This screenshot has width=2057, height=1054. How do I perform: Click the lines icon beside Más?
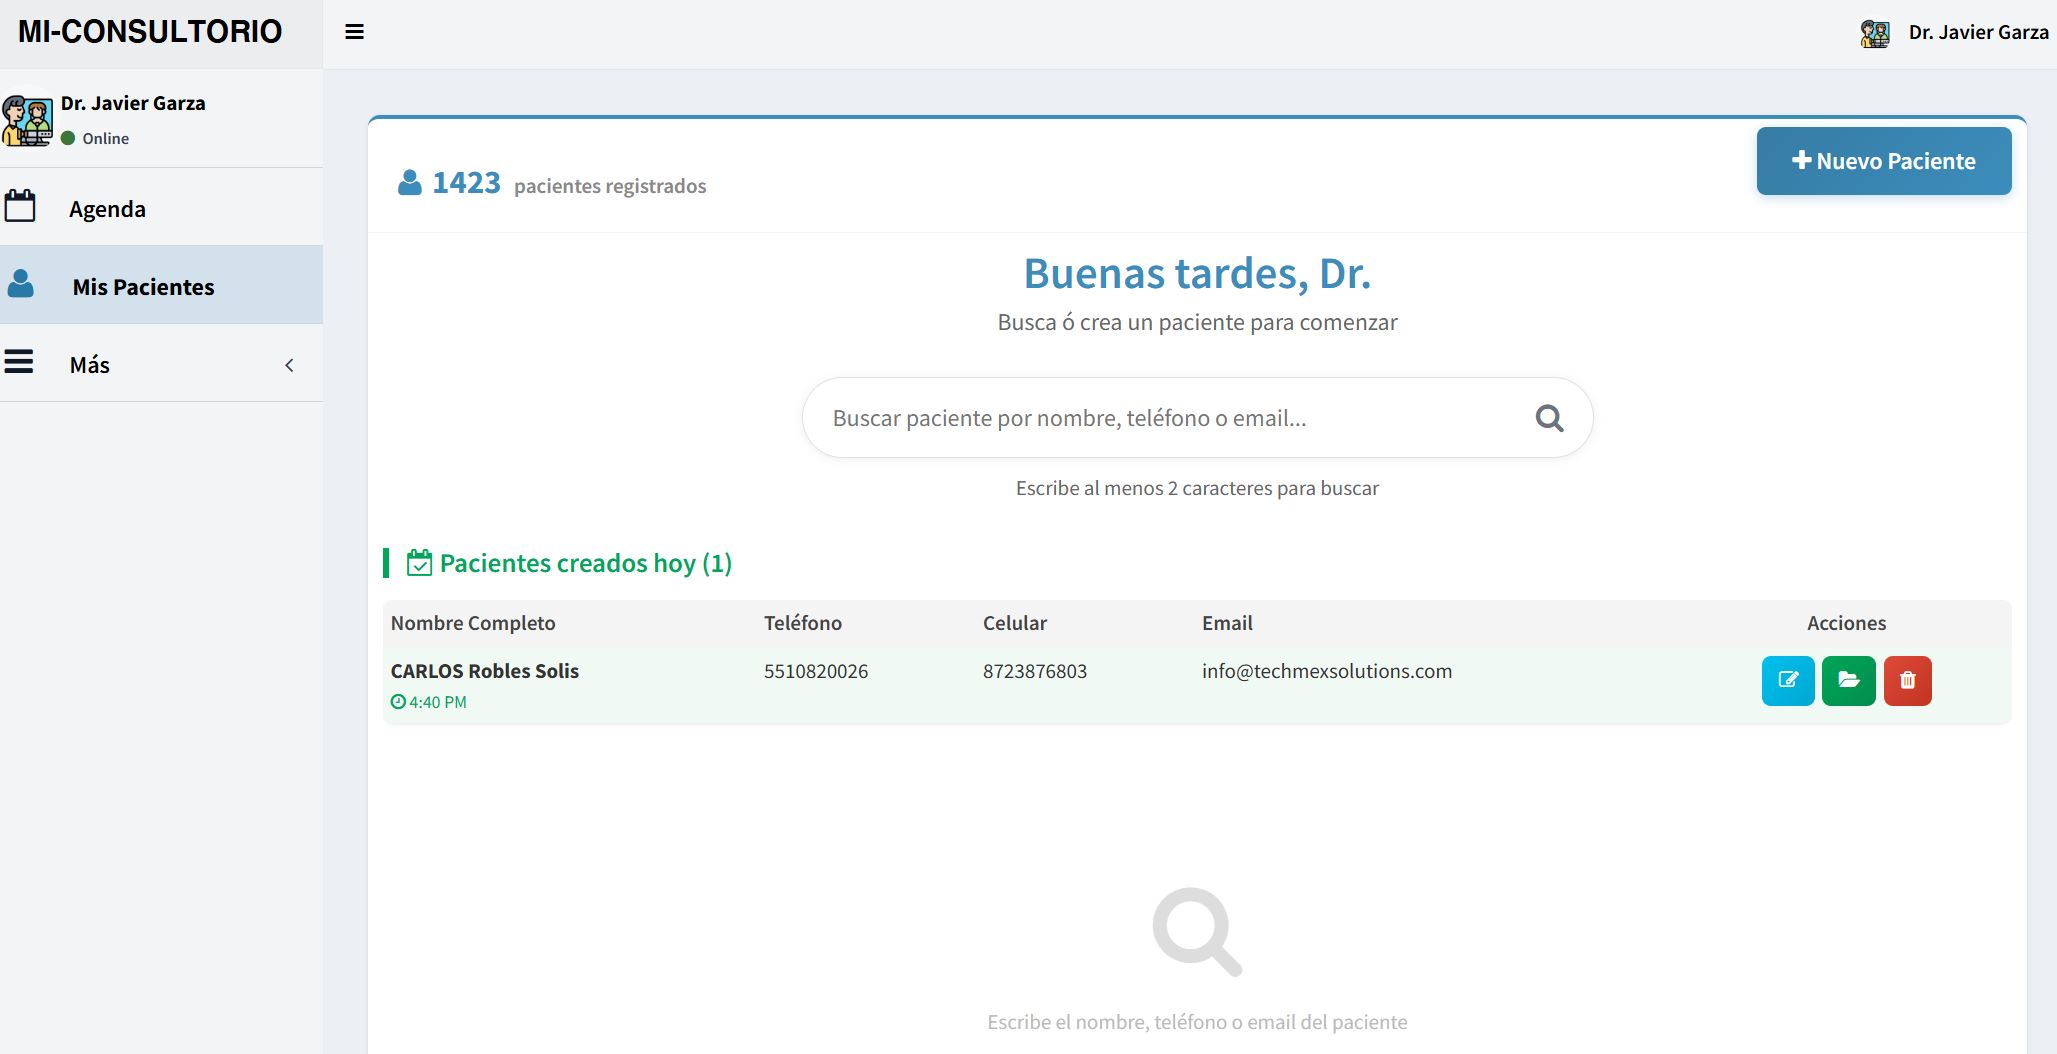[x=19, y=361]
